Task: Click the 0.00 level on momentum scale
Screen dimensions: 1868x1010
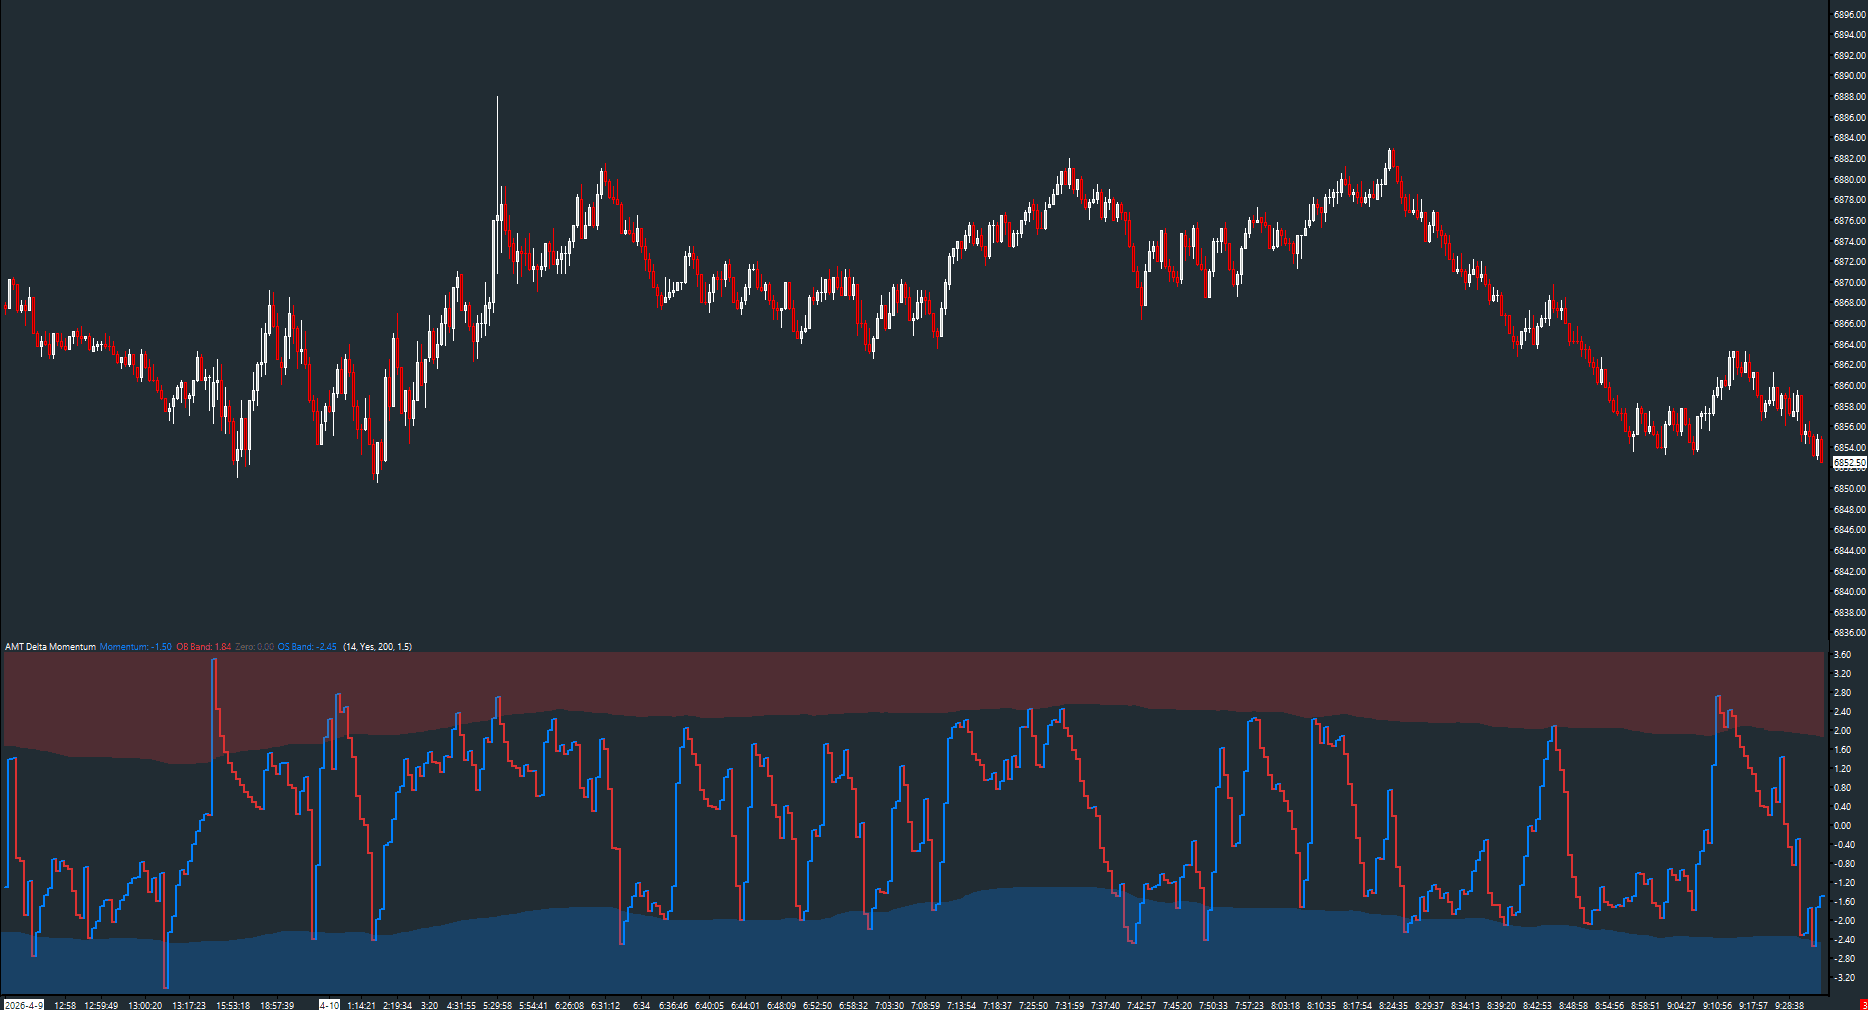Action: (x=1840, y=826)
